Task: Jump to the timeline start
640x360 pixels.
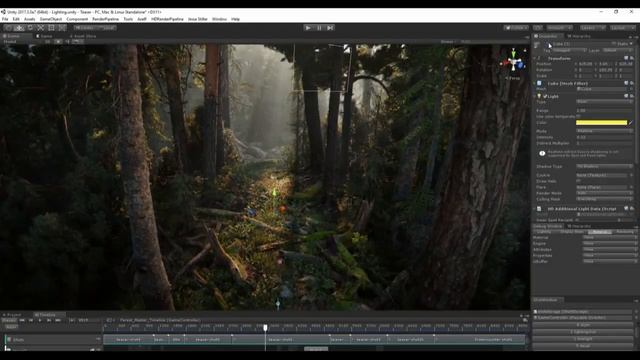Action: pos(22,320)
